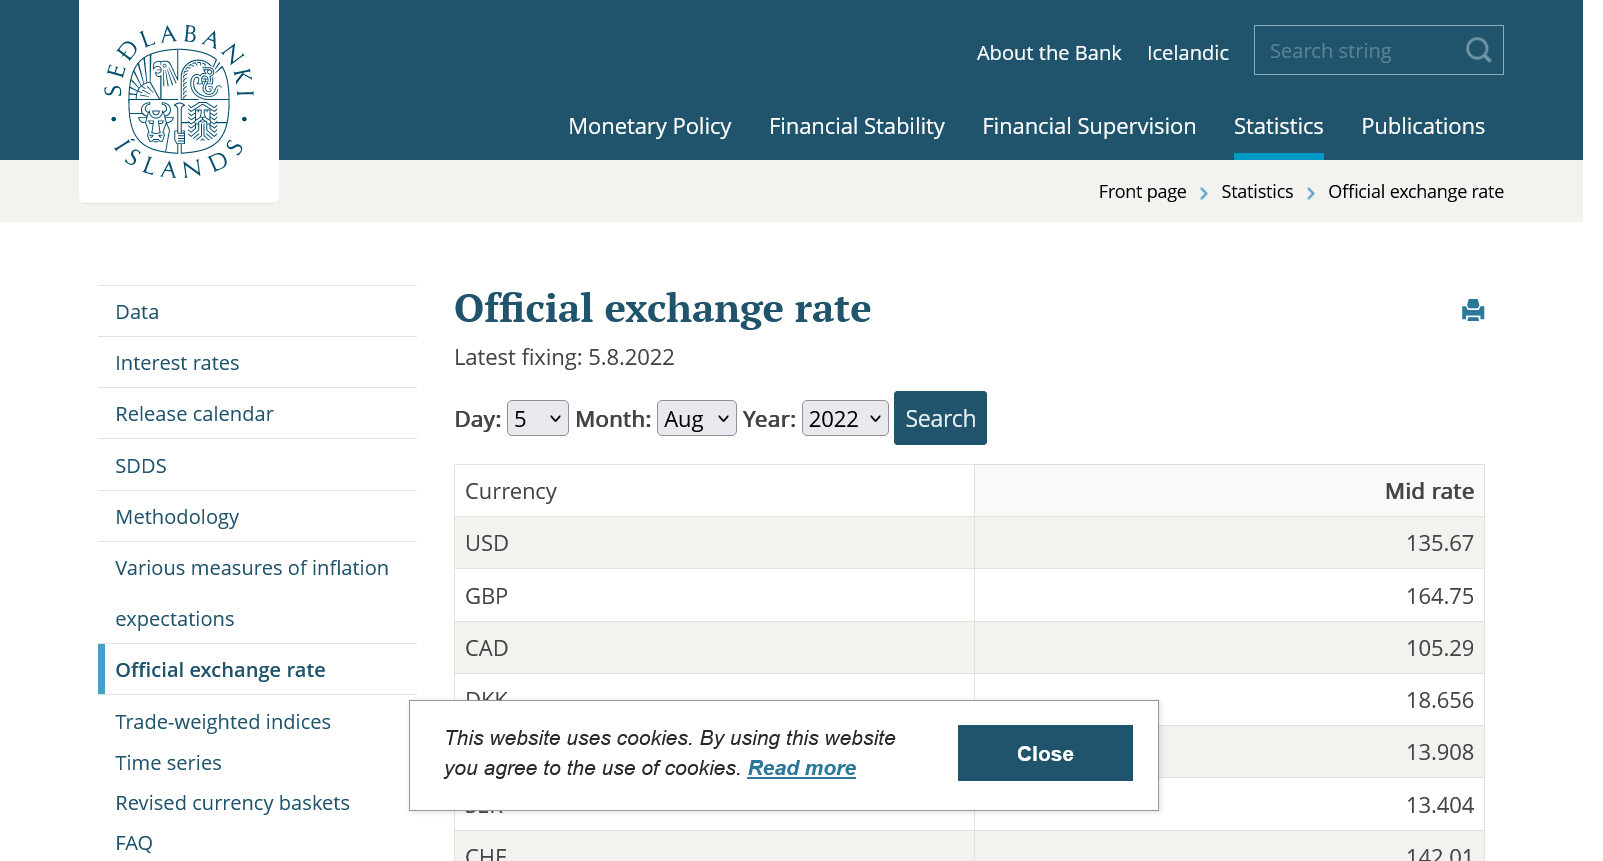The image size is (1603, 861).
Task: Open the Month dropdown
Action: point(696,419)
